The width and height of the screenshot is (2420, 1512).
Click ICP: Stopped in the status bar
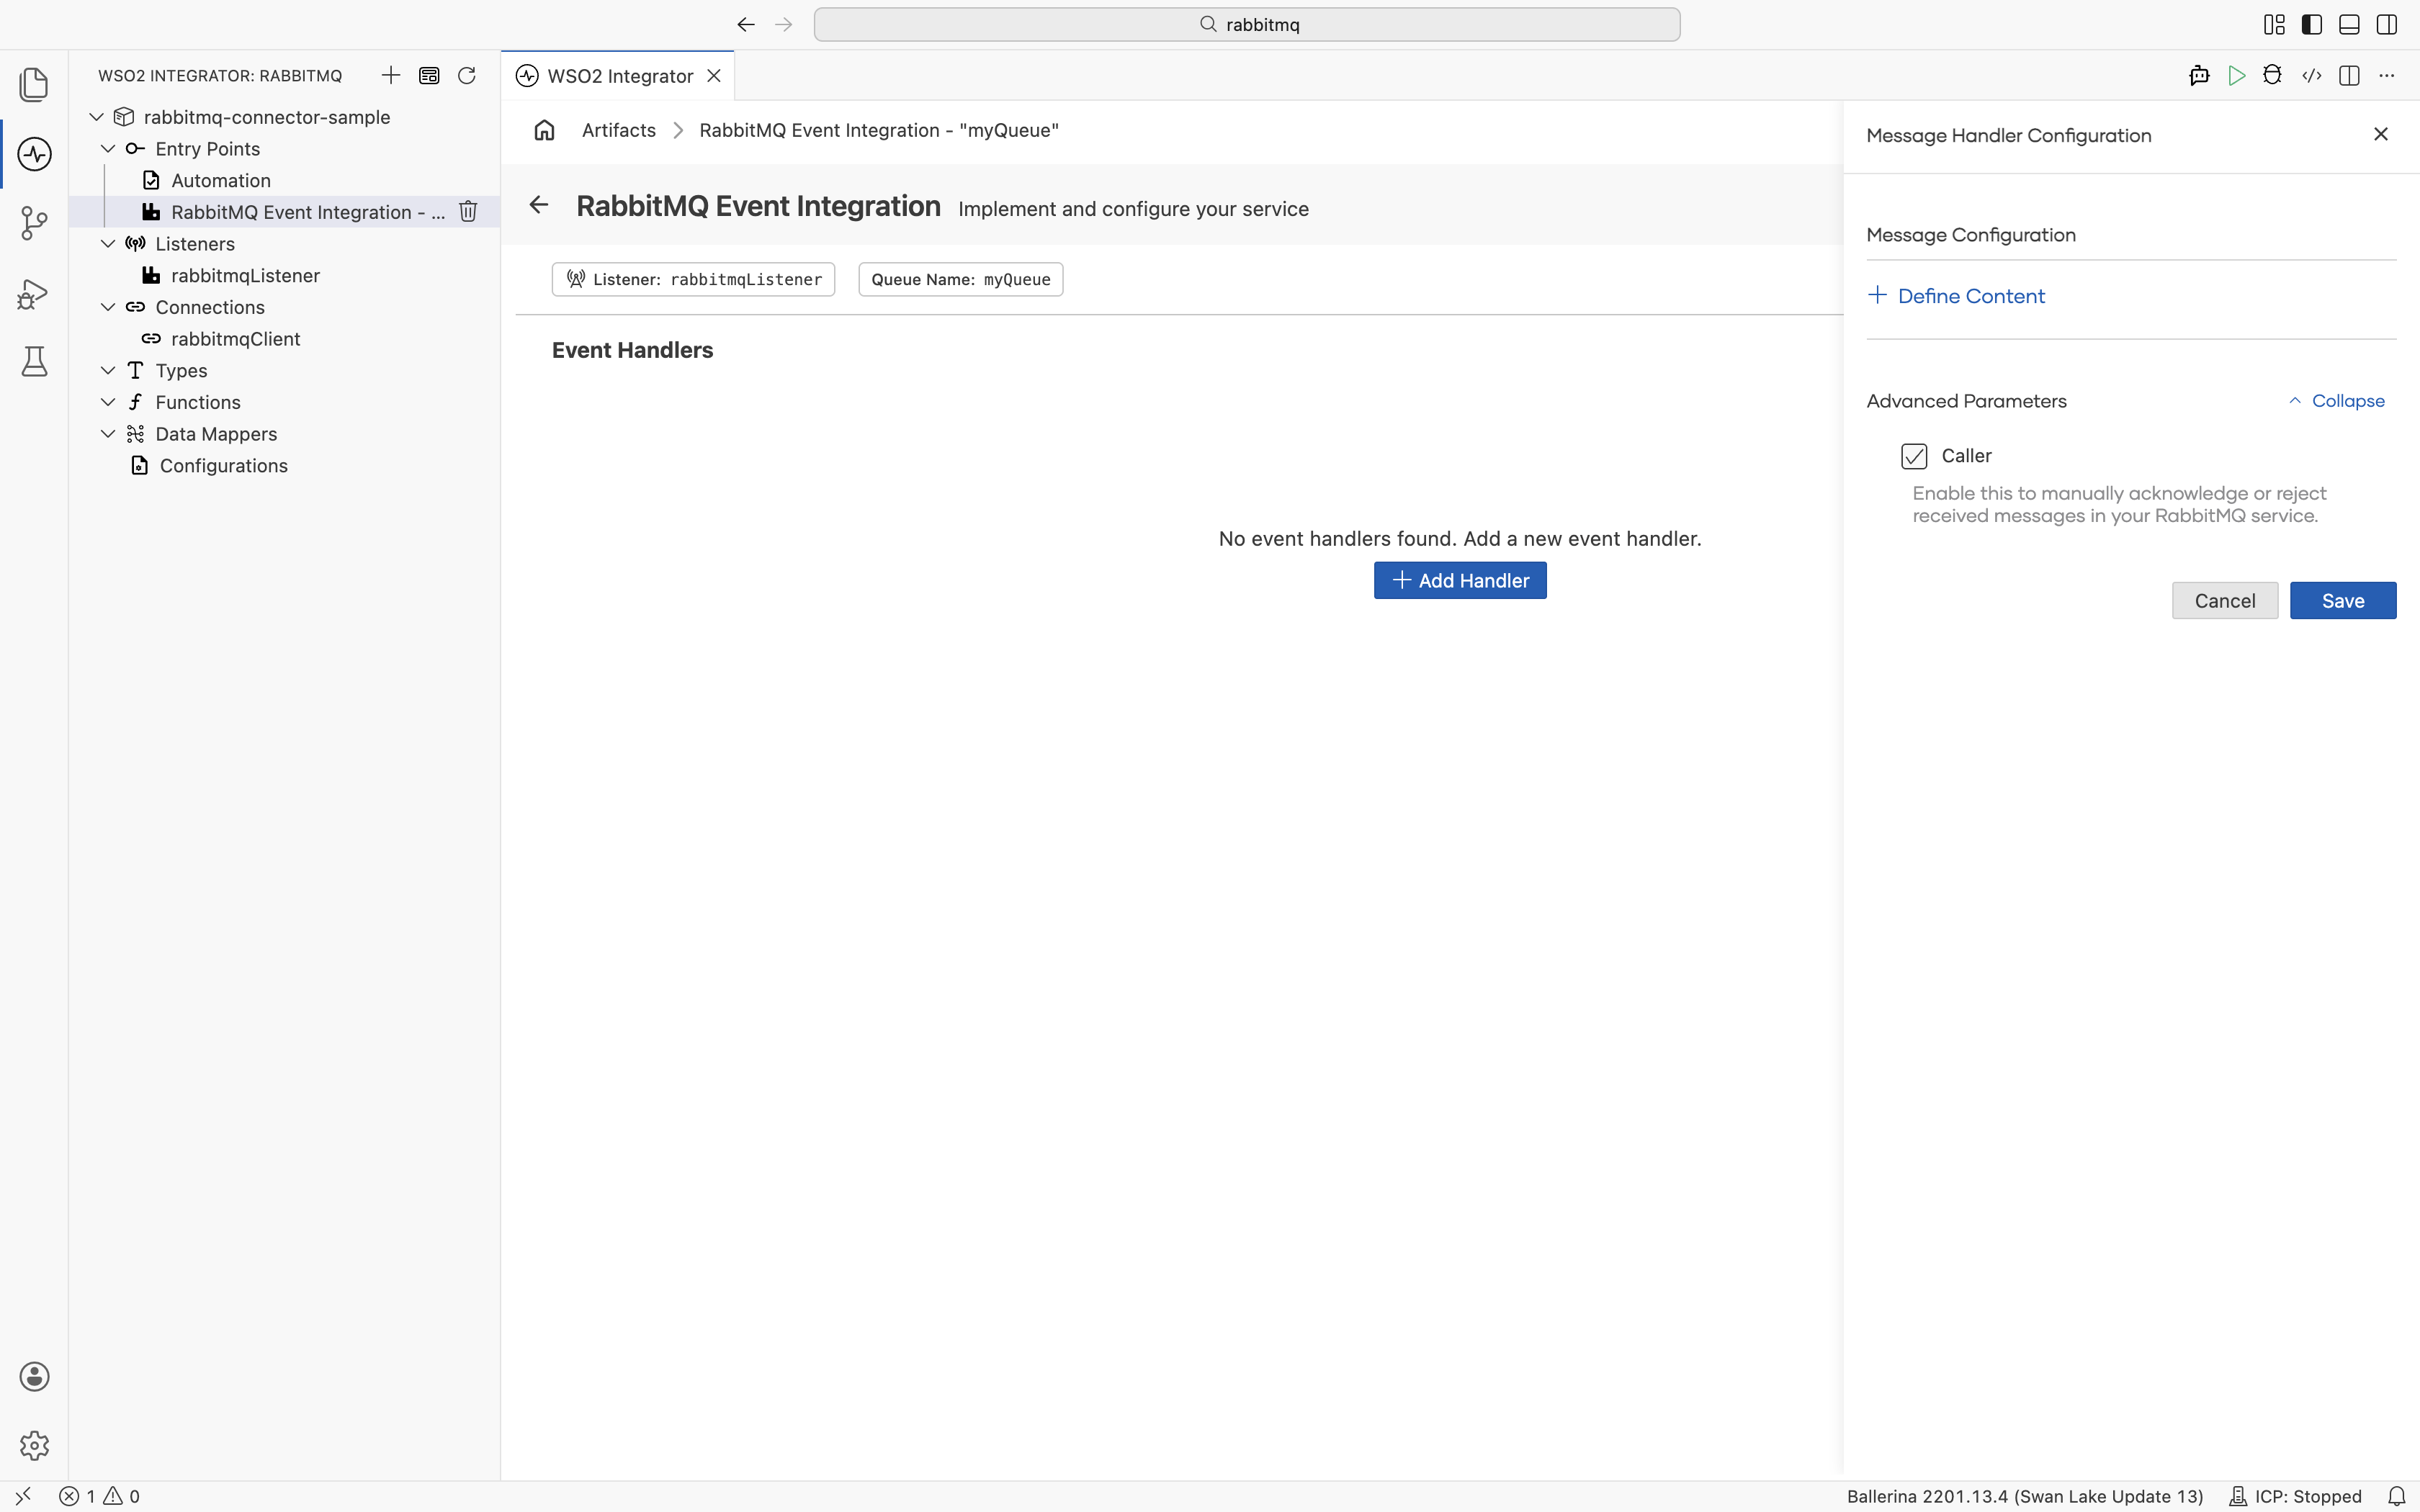[x=2296, y=1496]
